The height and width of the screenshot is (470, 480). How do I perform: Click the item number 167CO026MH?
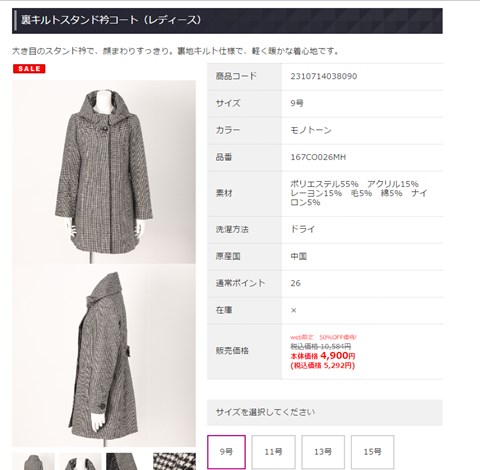pyautogui.click(x=318, y=157)
